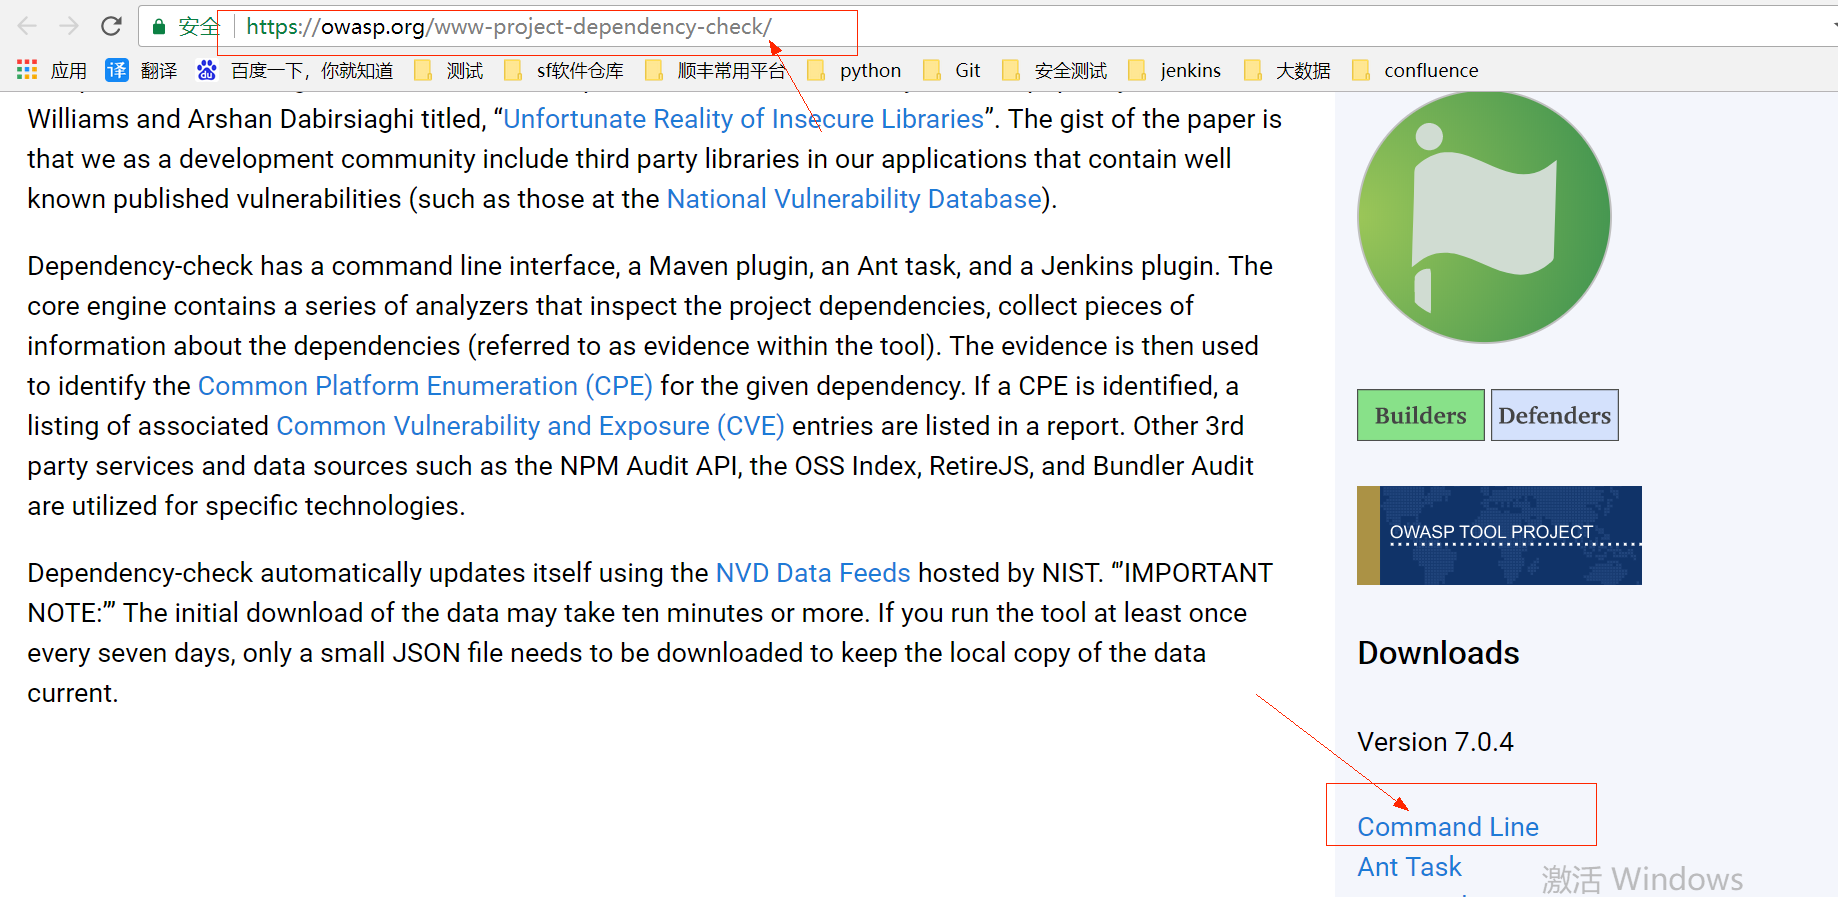1838x897 pixels.
Task: Click the browser forward arrow
Action: click(69, 26)
